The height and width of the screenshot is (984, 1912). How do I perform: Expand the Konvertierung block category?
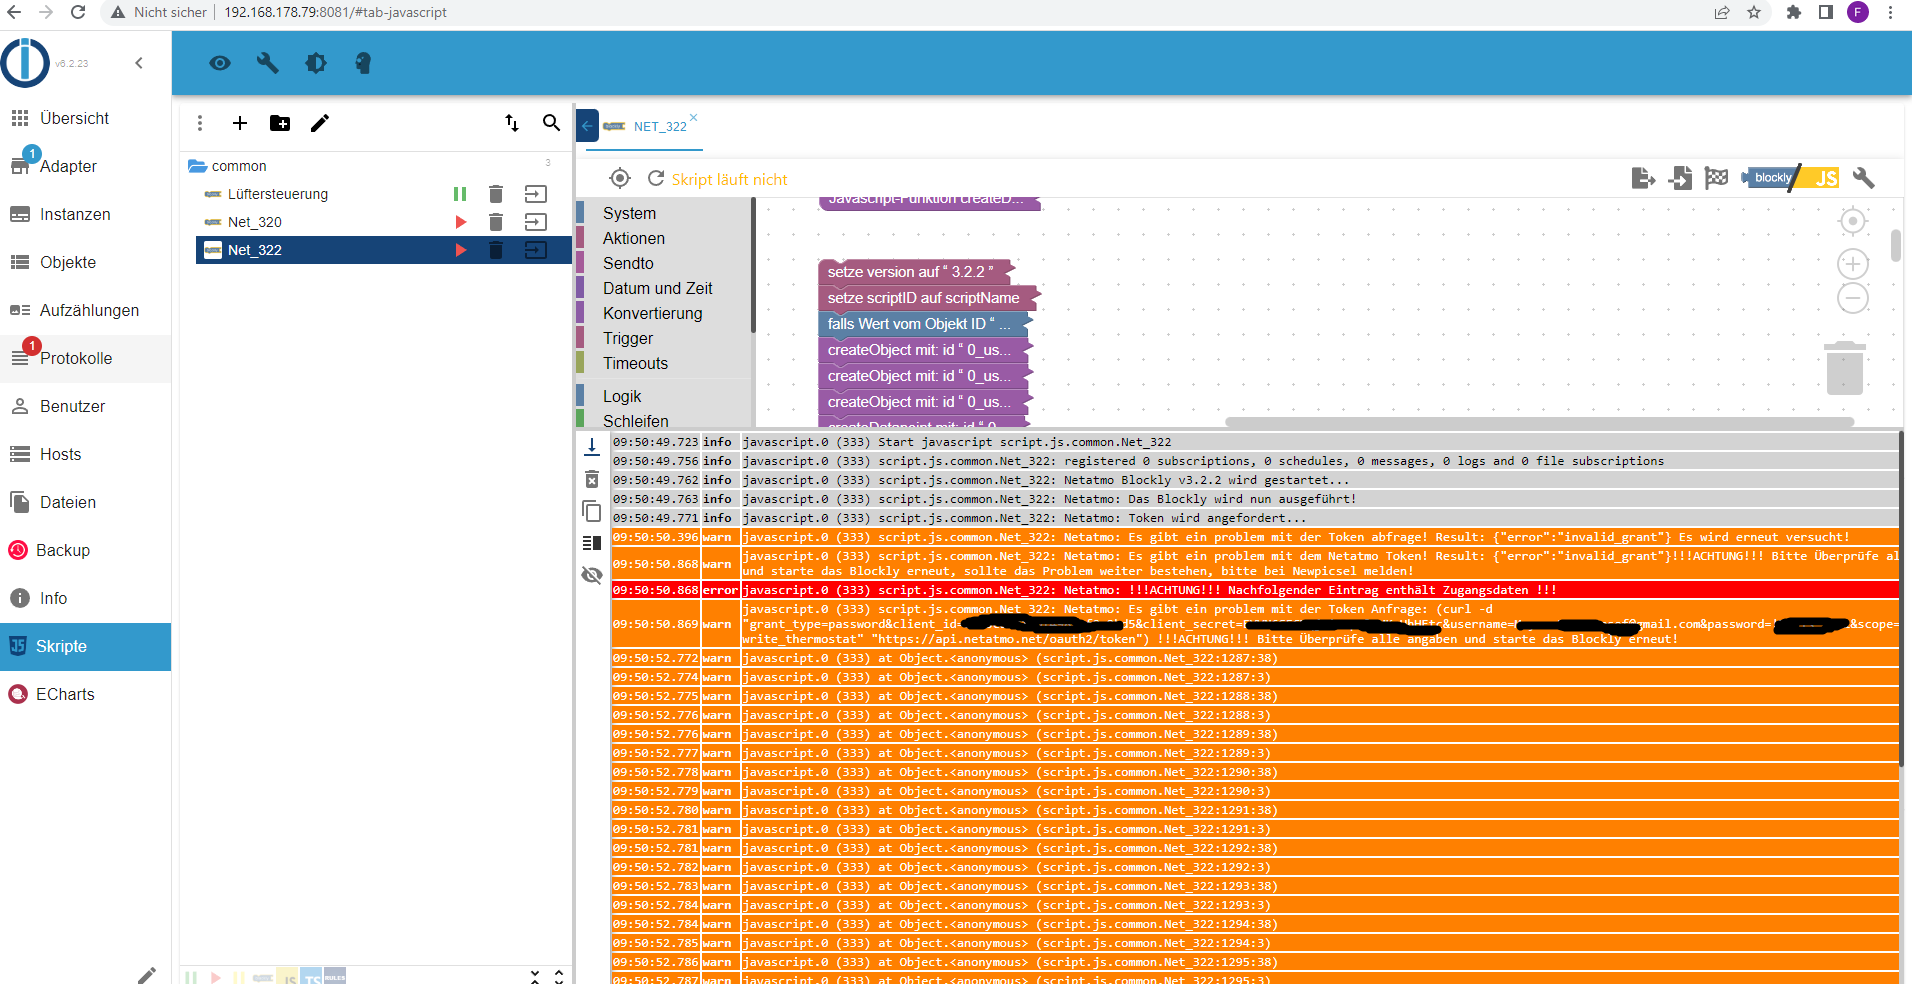click(x=652, y=313)
